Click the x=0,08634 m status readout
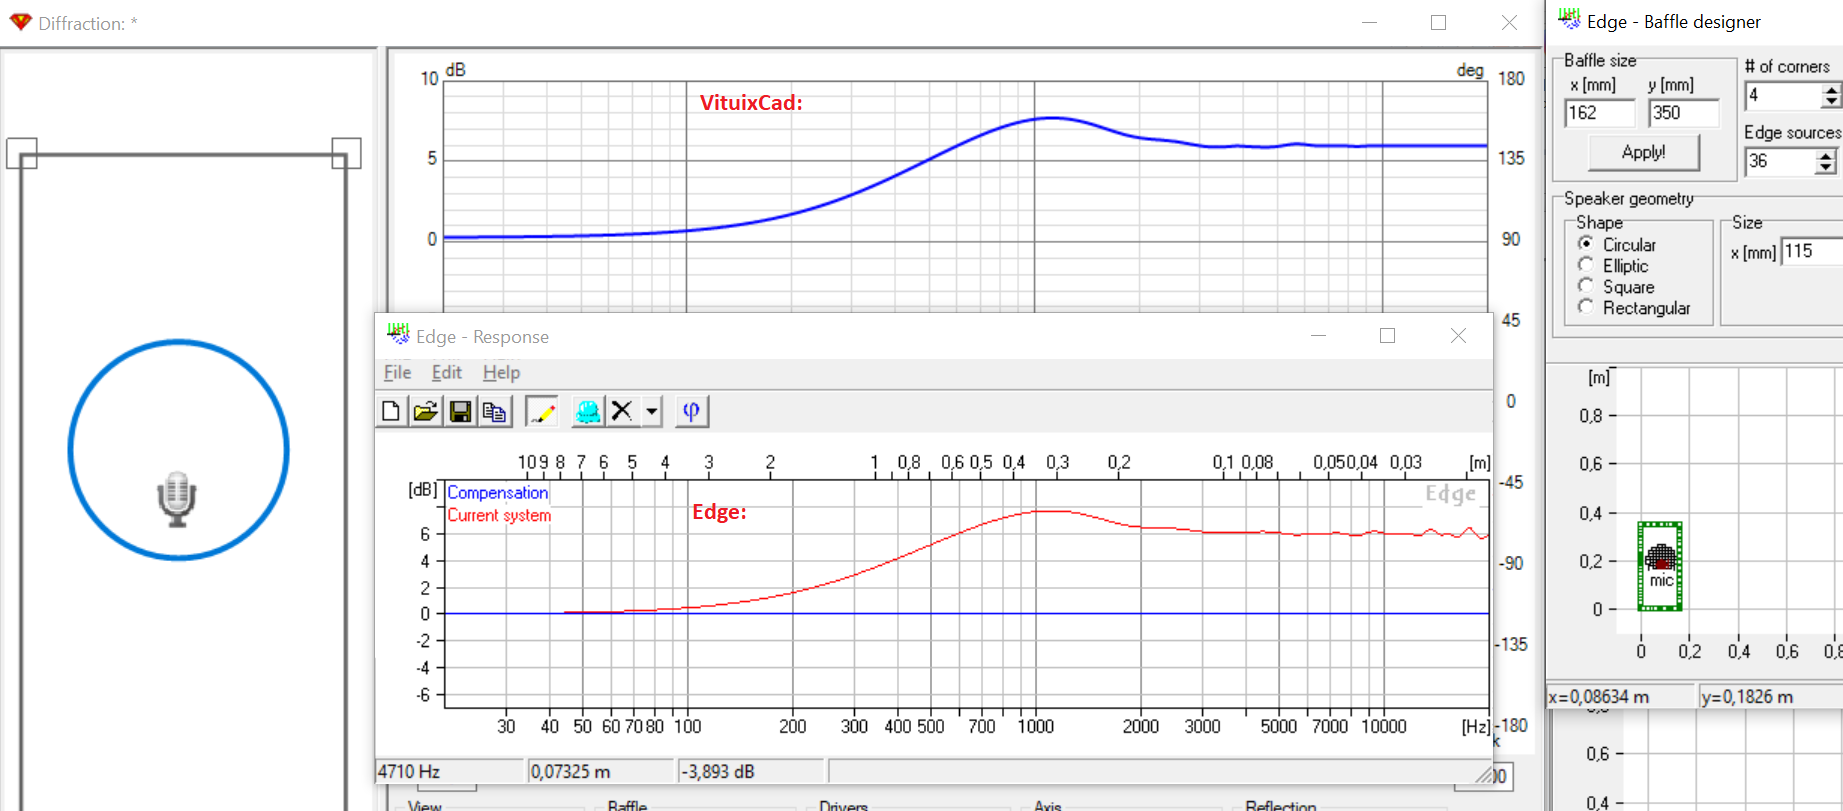This screenshot has height=811, width=1843. (x=1620, y=696)
